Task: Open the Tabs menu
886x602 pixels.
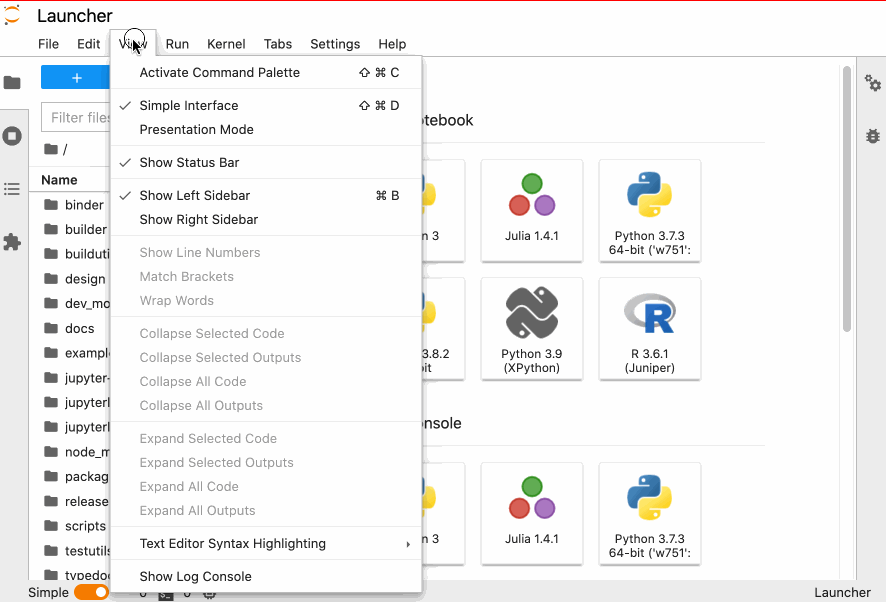Action: (278, 44)
